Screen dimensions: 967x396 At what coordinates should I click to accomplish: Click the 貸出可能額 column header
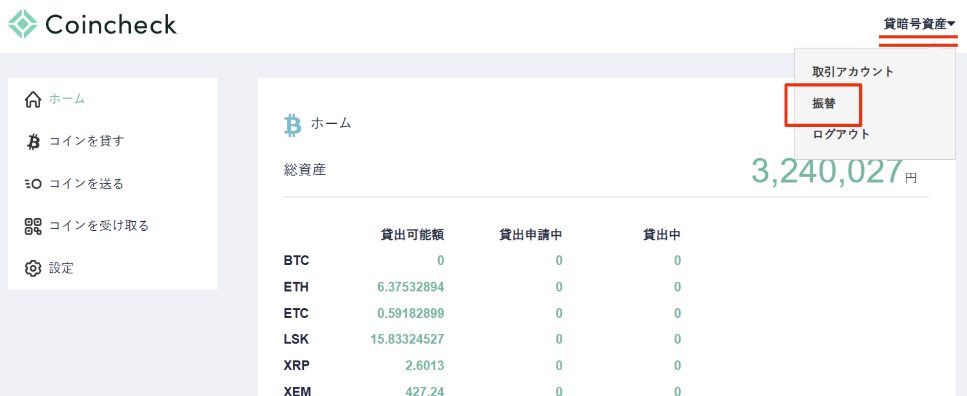coord(413,234)
